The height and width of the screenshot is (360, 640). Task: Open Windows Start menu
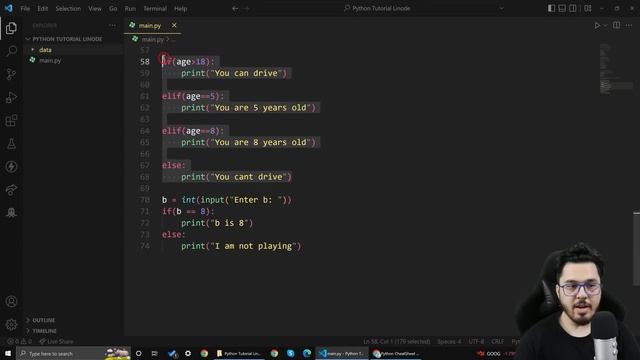click(x=8, y=353)
